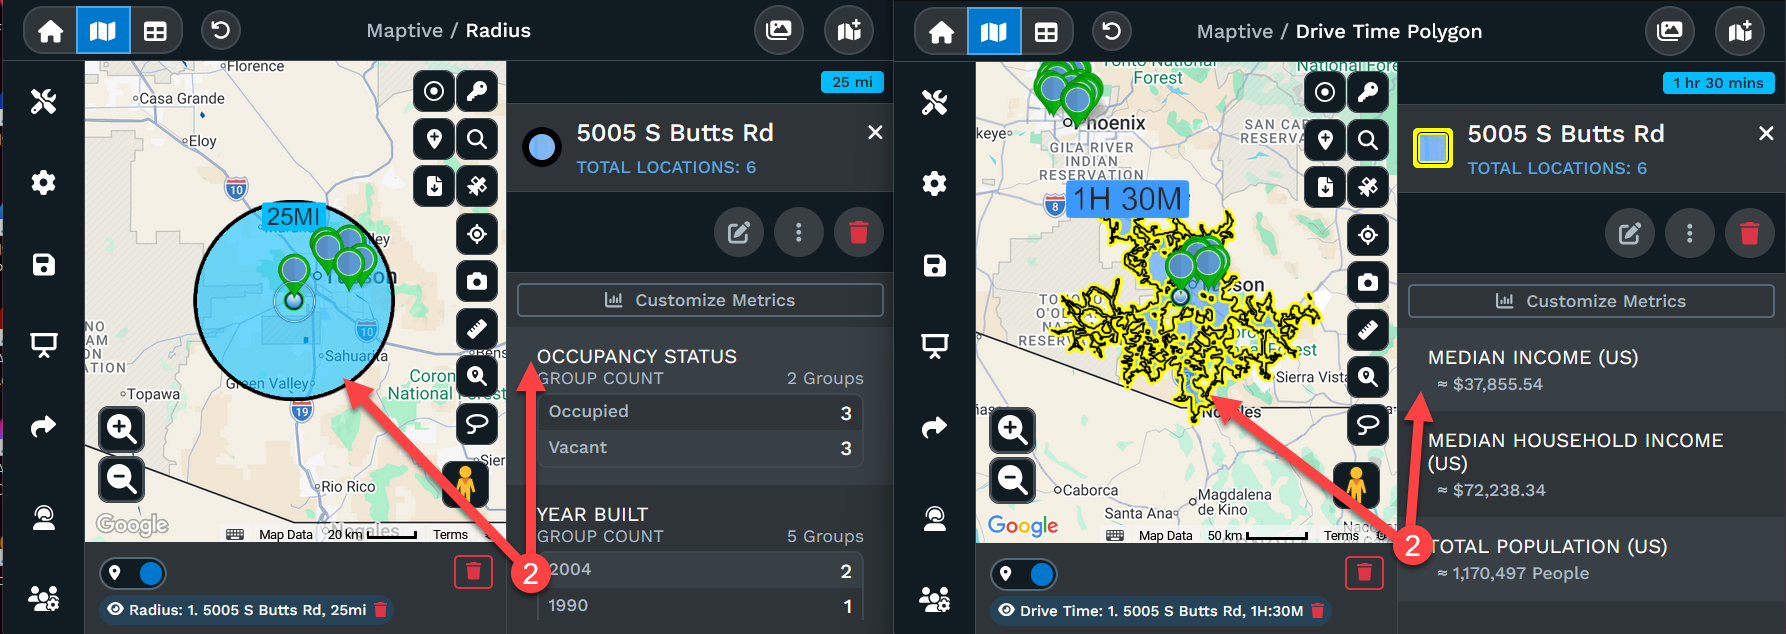
Task: Open team users icon in Radius sidebar
Action: (x=43, y=598)
